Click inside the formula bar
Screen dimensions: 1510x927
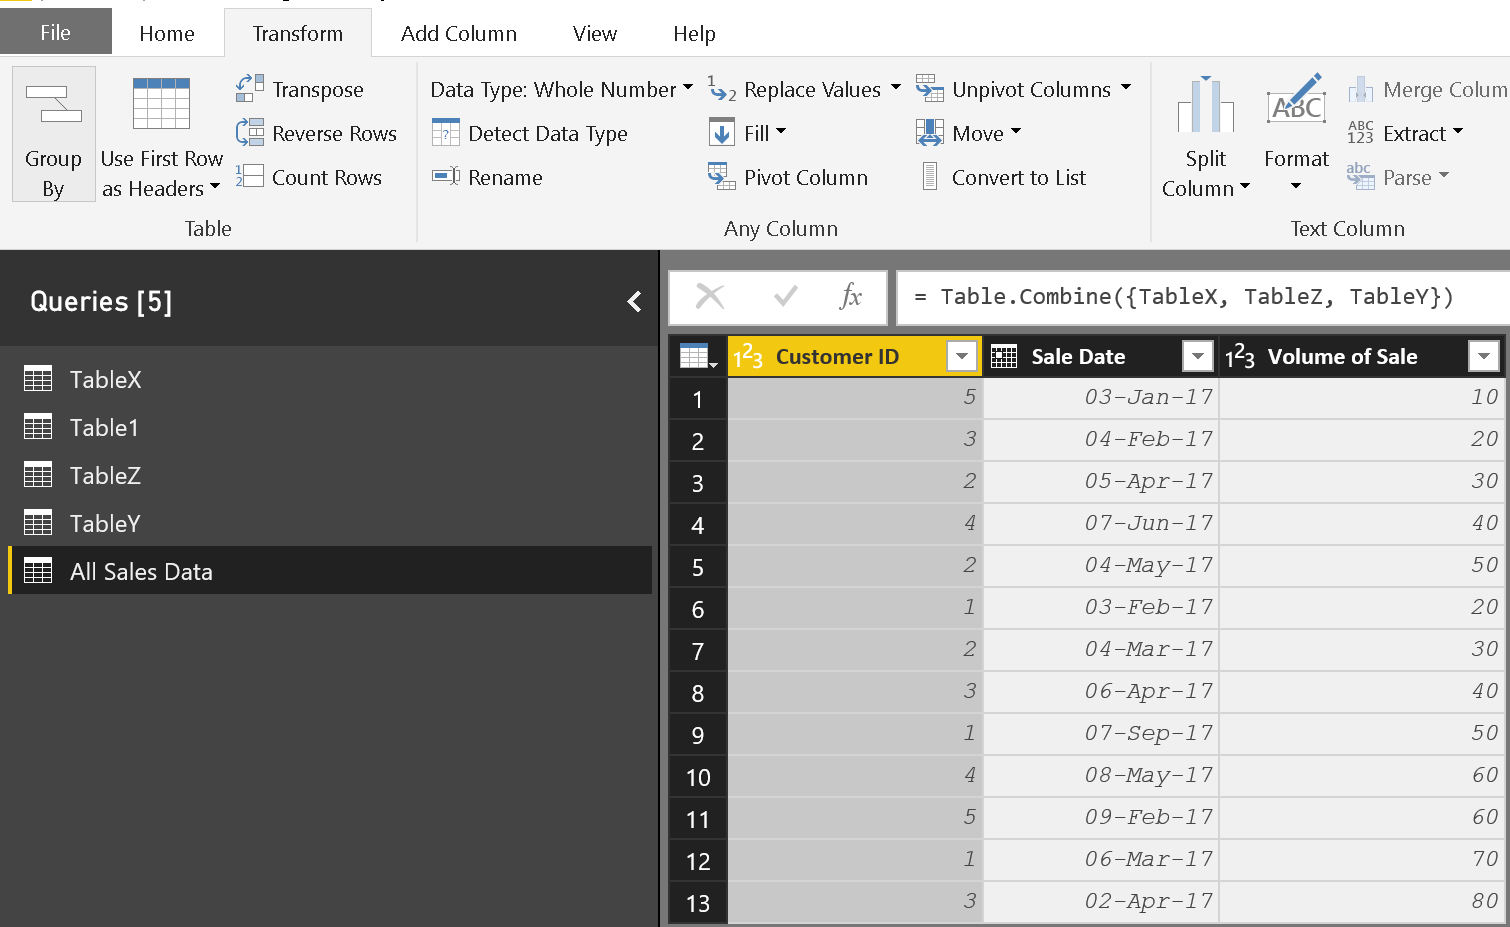pyautogui.click(x=1150, y=296)
